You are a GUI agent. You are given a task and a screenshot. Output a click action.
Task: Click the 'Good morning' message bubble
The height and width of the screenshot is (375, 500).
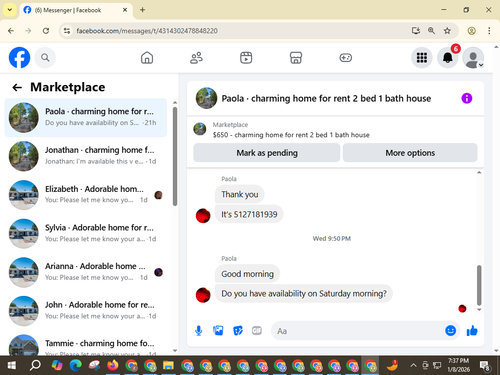tap(247, 274)
